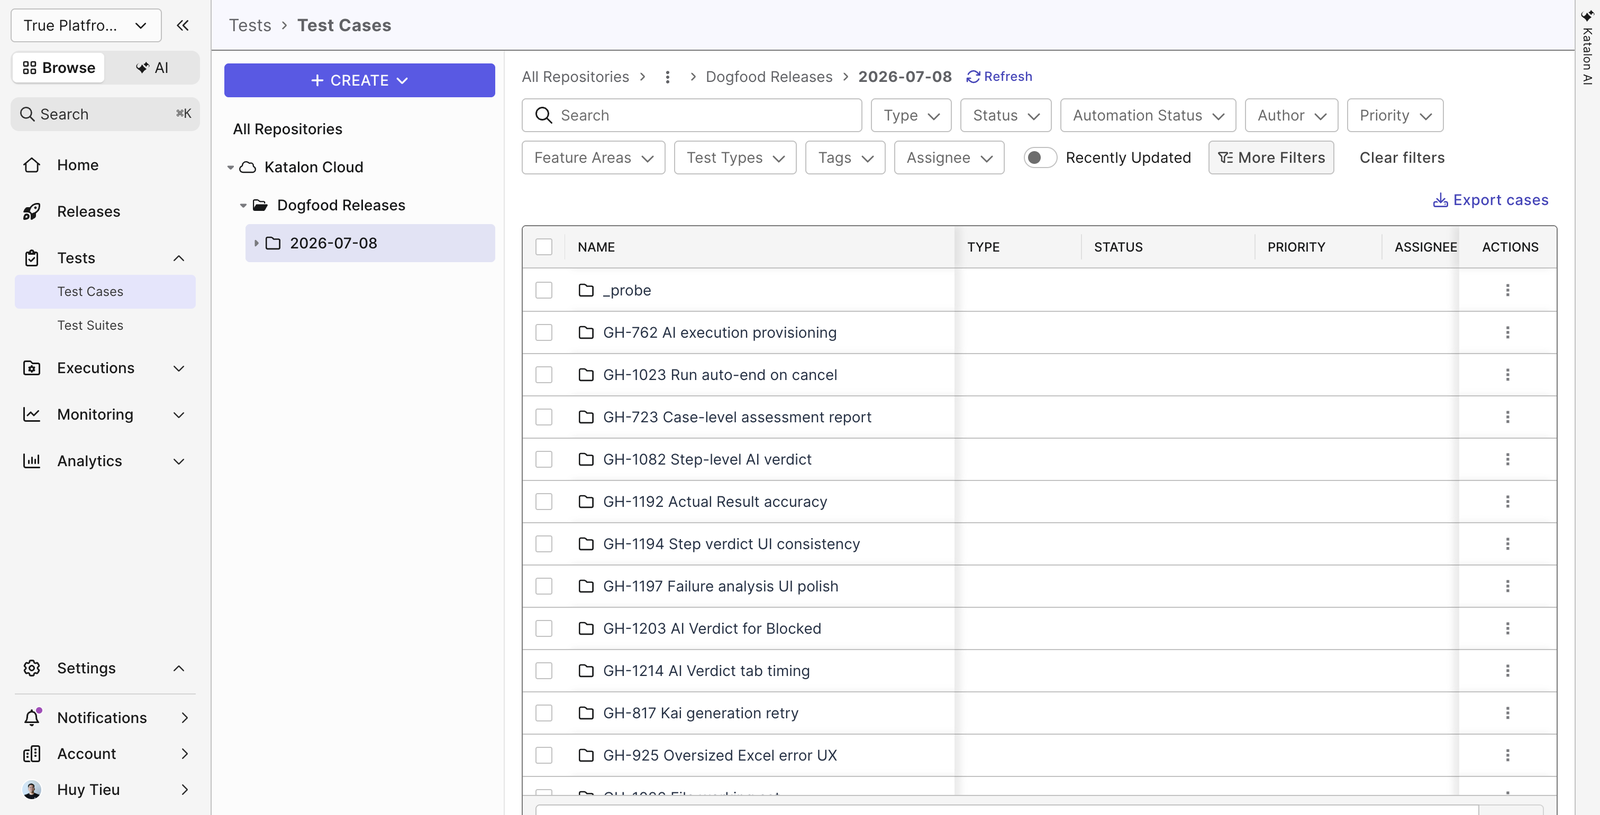Check the _probe row checkbox
This screenshot has width=1600, height=815.
544,290
